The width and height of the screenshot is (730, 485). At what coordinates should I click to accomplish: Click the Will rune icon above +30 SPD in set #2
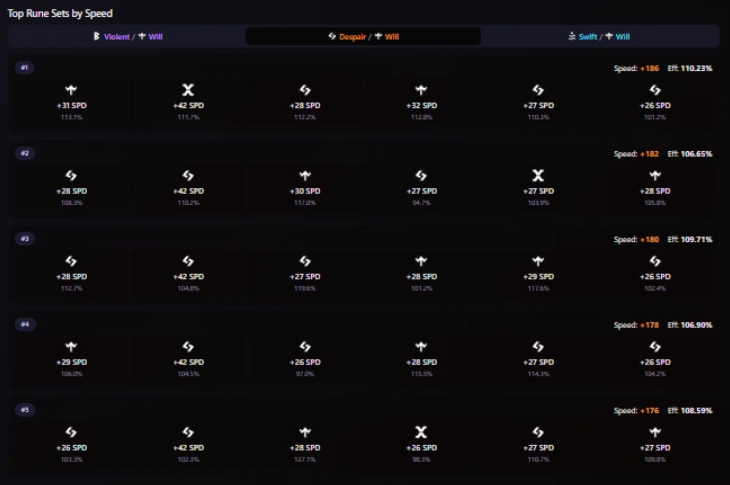coord(305,175)
